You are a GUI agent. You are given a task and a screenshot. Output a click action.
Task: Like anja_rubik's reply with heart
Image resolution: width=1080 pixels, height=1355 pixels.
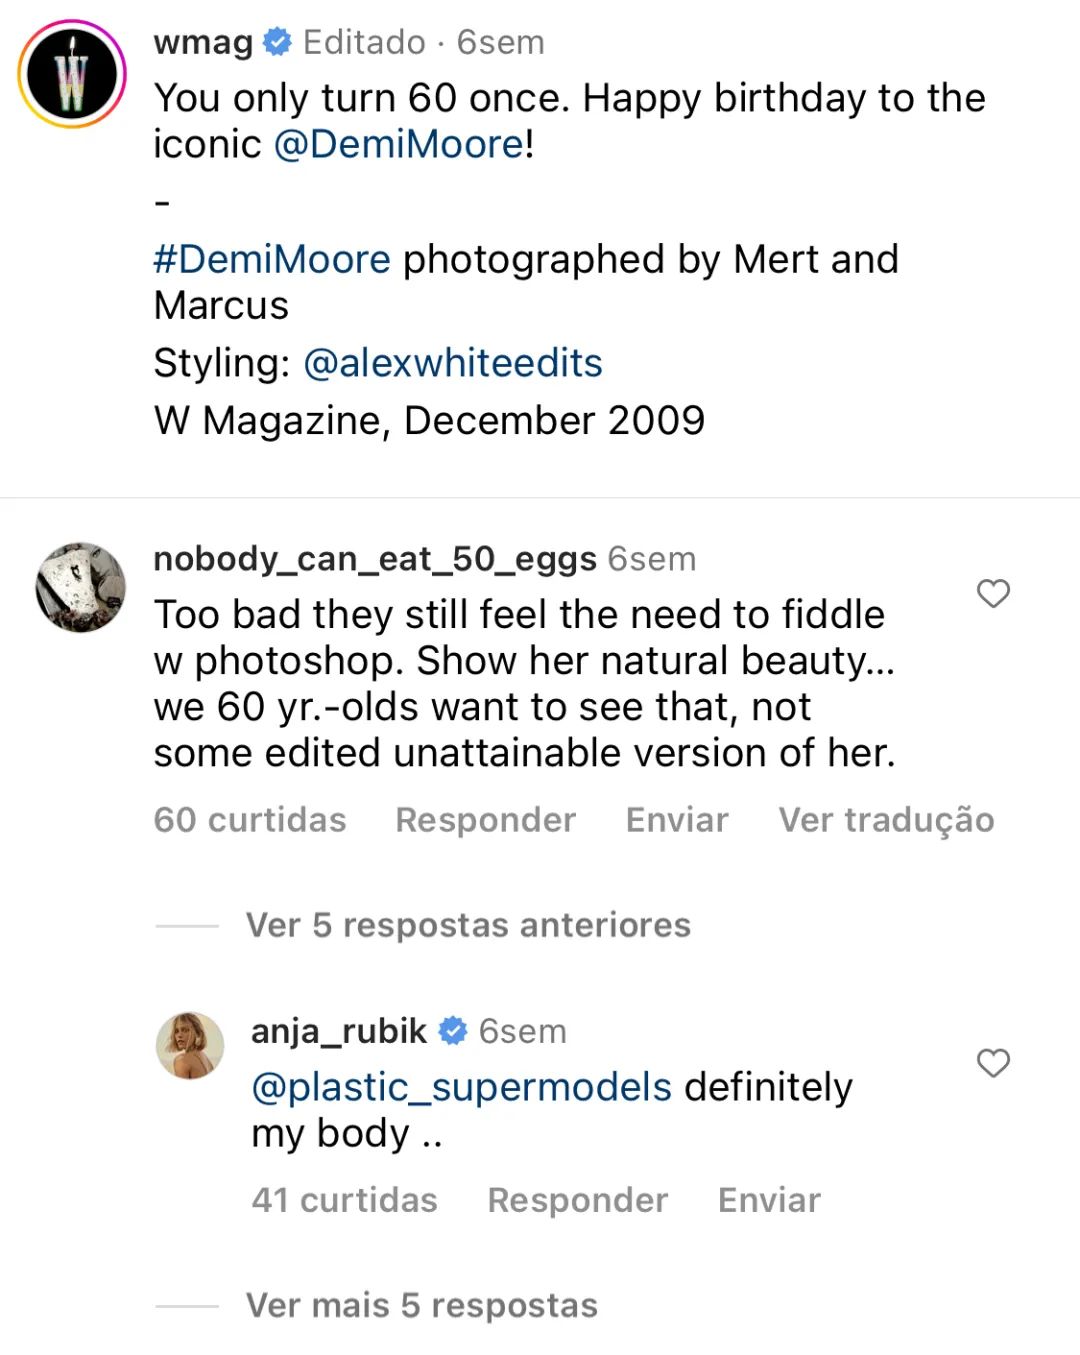pos(993,1063)
